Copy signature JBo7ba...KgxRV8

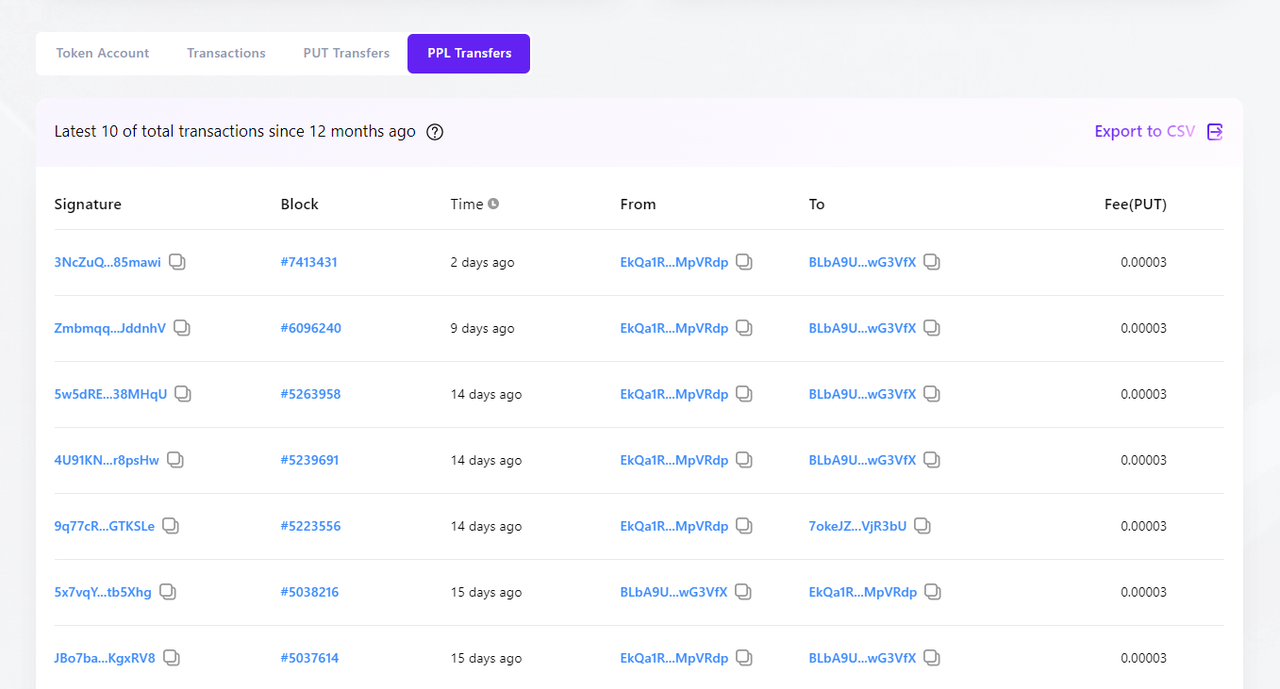click(172, 658)
